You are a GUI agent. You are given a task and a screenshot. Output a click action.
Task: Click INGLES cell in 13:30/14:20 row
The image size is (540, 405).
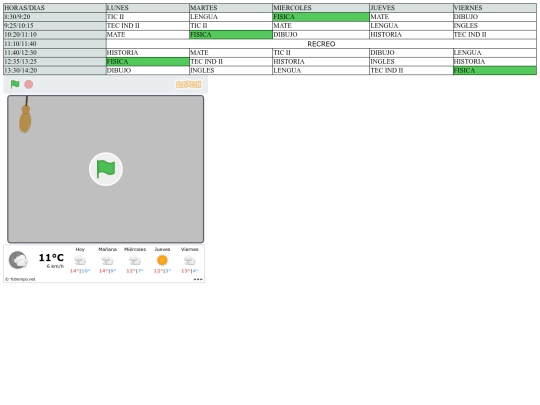[x=231, y=71]
